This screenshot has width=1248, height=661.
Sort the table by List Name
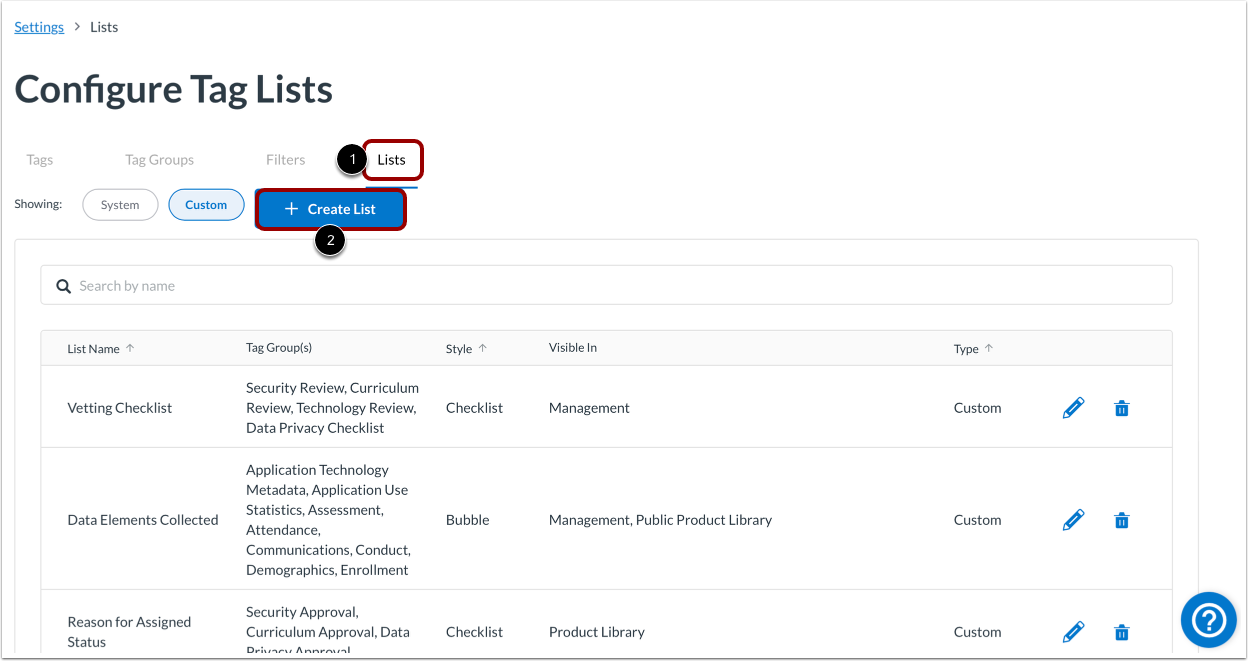click(x=100, y=348)
